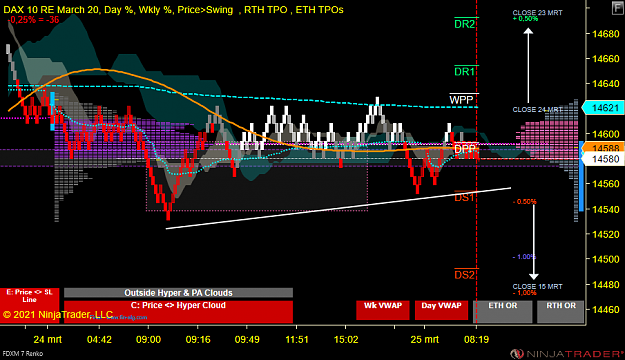Click the 15:02 time axis label
625x360 pixels.
pos(346,340)
